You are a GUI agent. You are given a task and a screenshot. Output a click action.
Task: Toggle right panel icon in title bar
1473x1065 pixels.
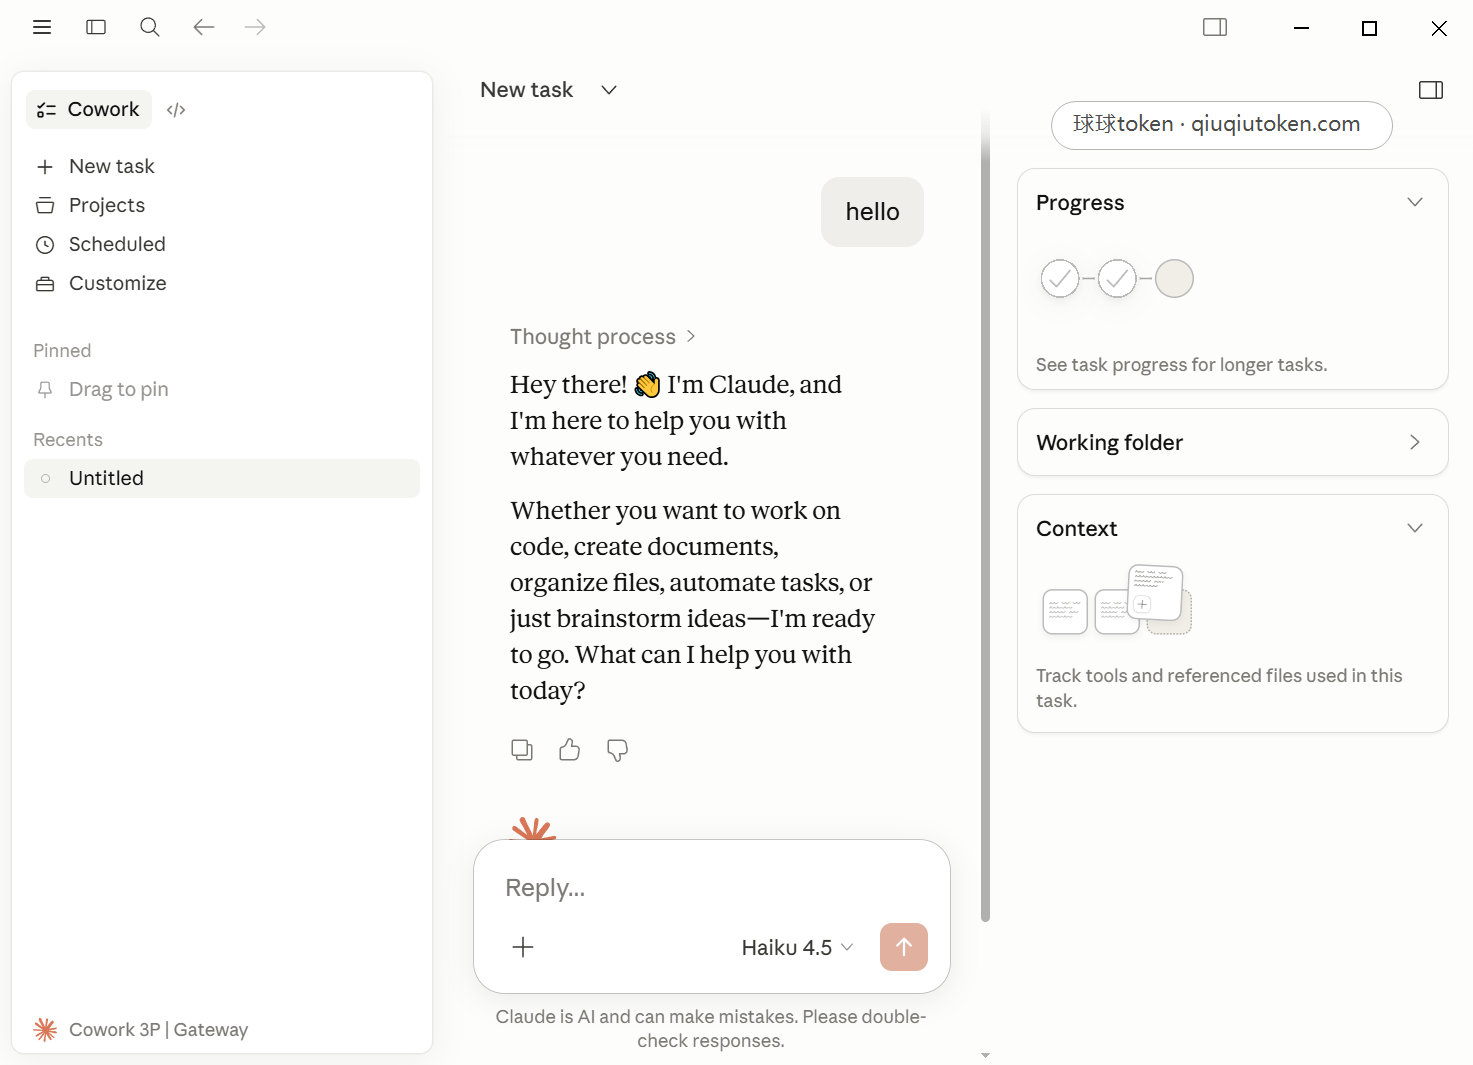[1215, 27]
